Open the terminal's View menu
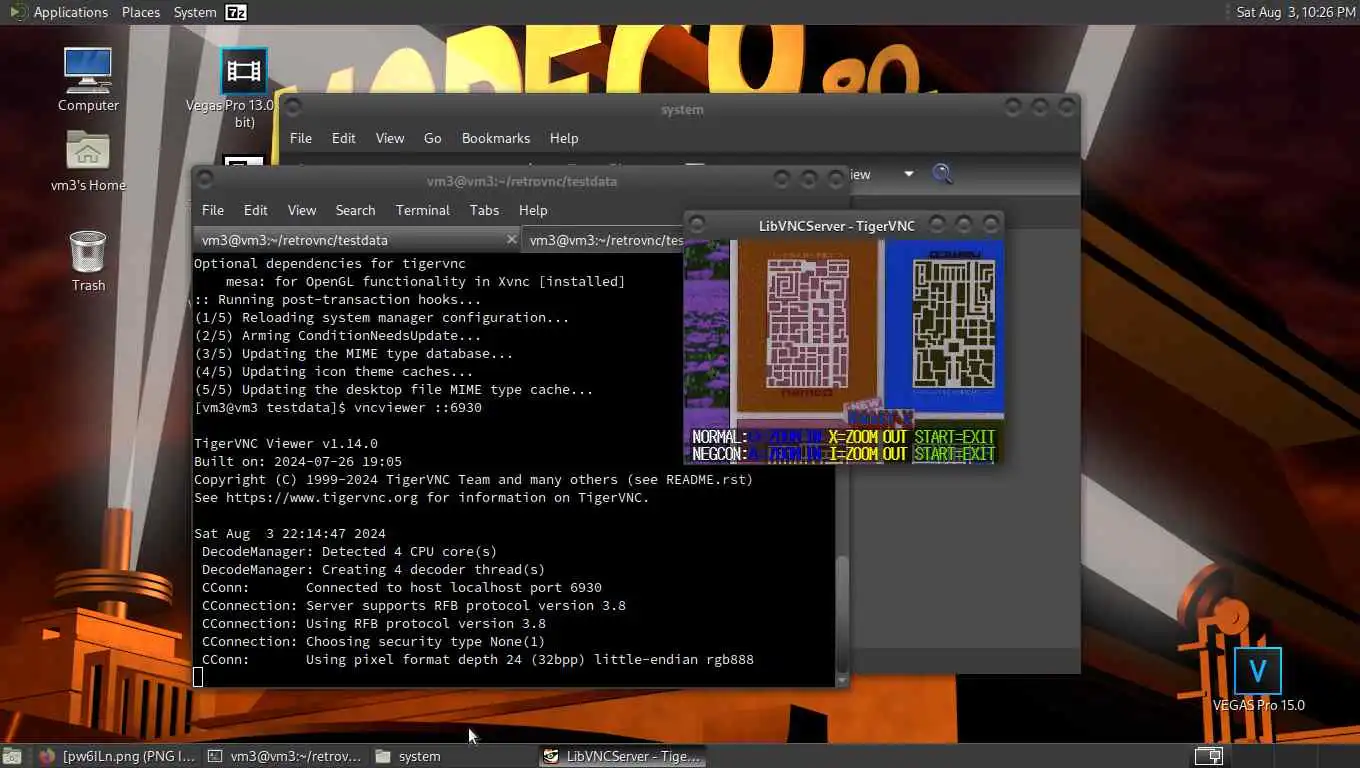This screenshot has height=768, width=1360. point(302,210)
